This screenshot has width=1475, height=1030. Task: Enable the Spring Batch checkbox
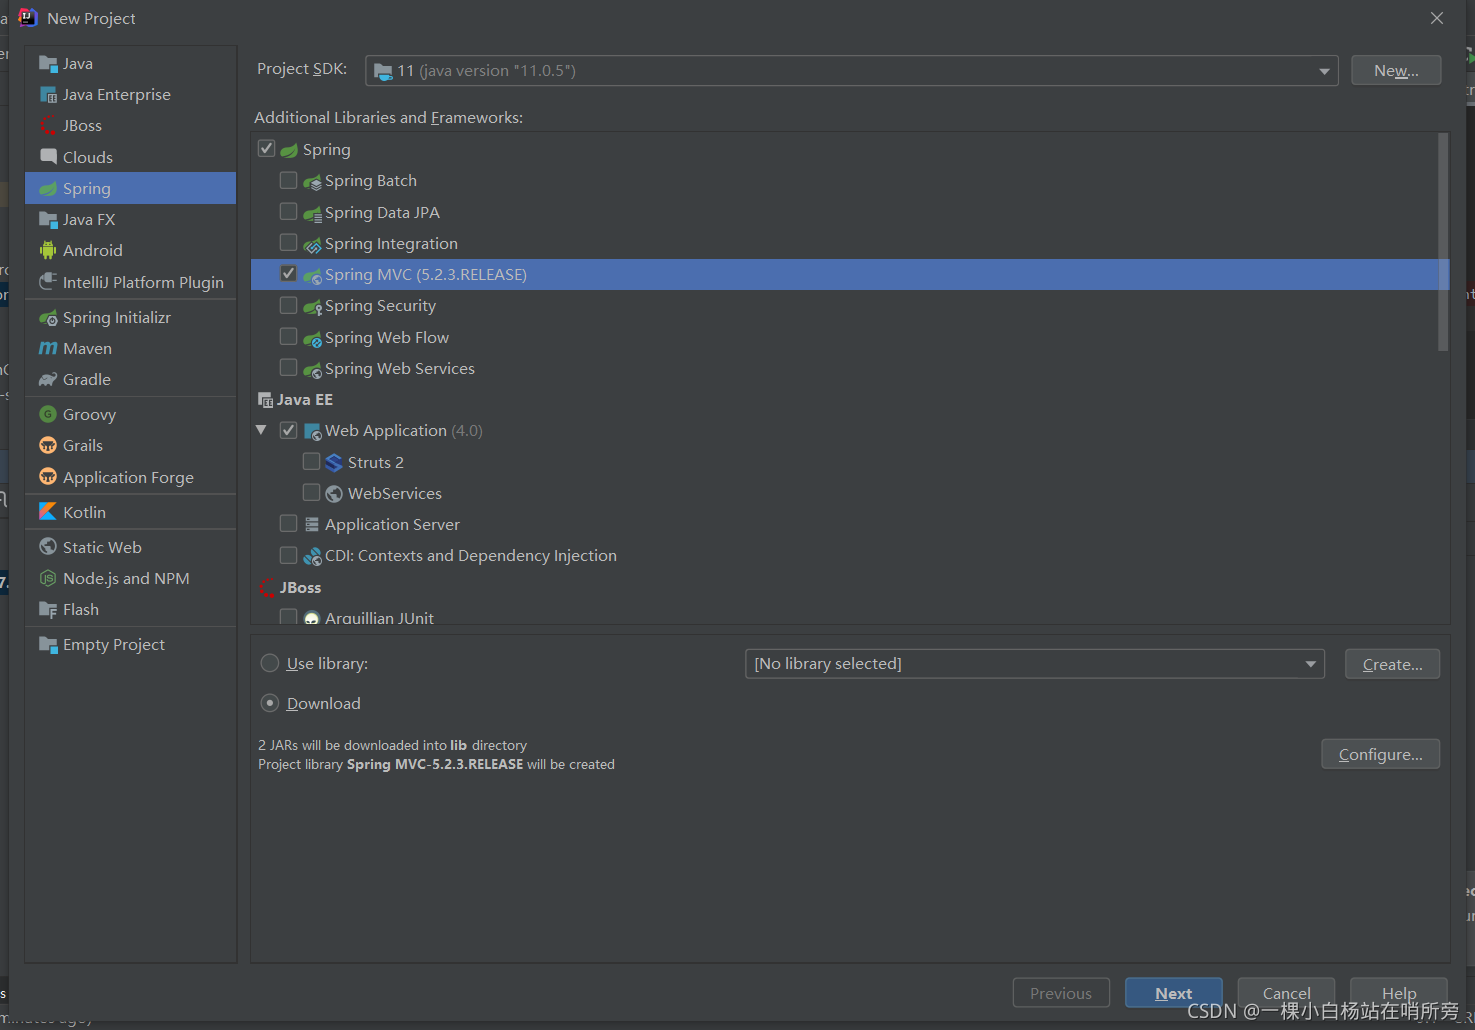[x=288, y=180]
